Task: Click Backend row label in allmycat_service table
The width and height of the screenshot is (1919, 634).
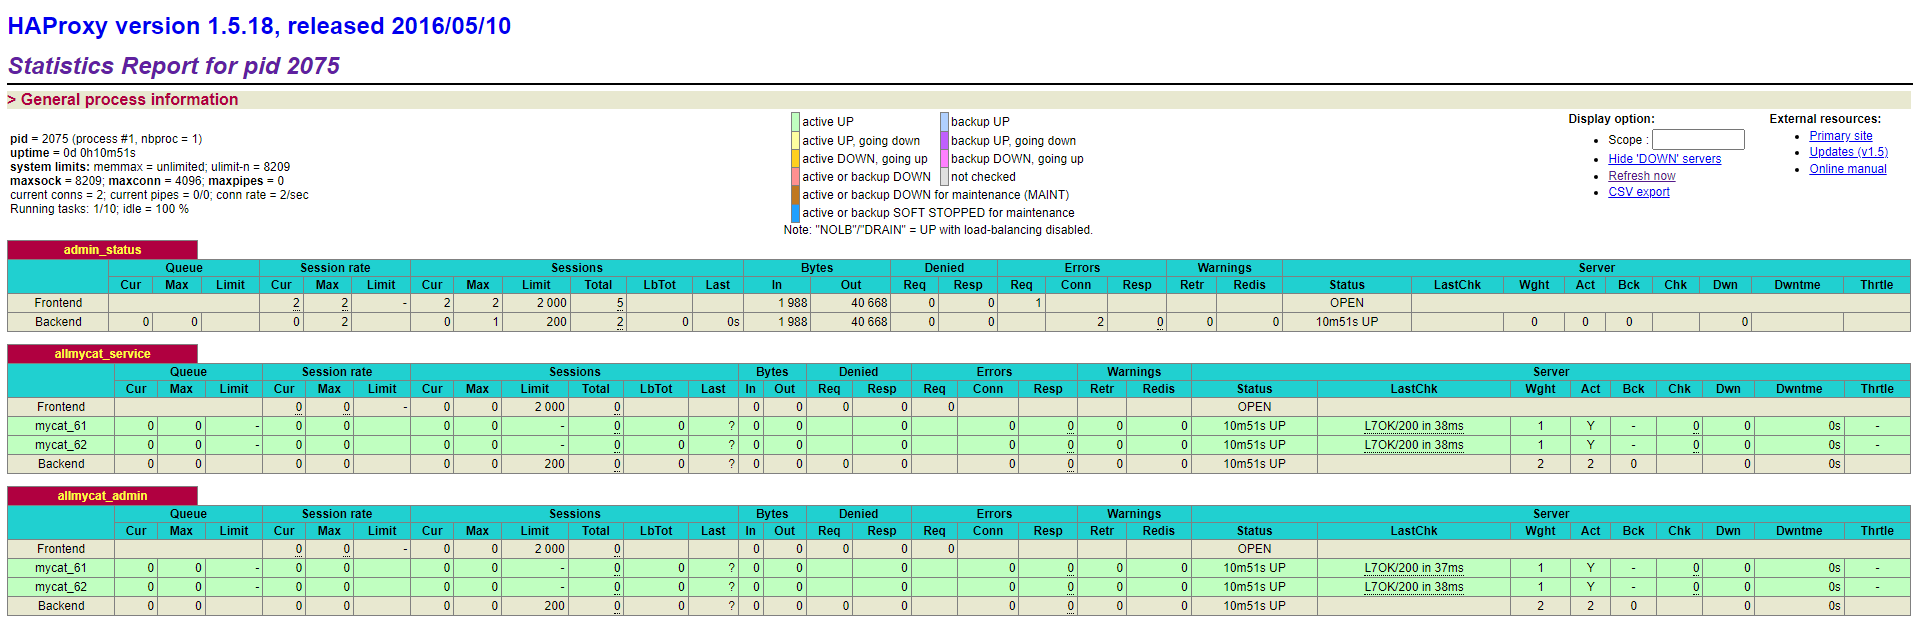Action: tap(61, 464)
